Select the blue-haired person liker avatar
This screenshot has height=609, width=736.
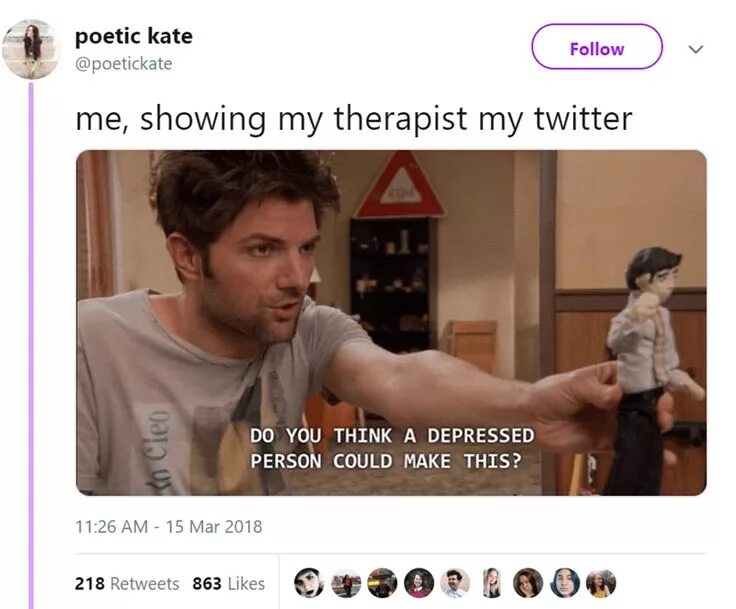pyautogui.click(x=565, y=583)
